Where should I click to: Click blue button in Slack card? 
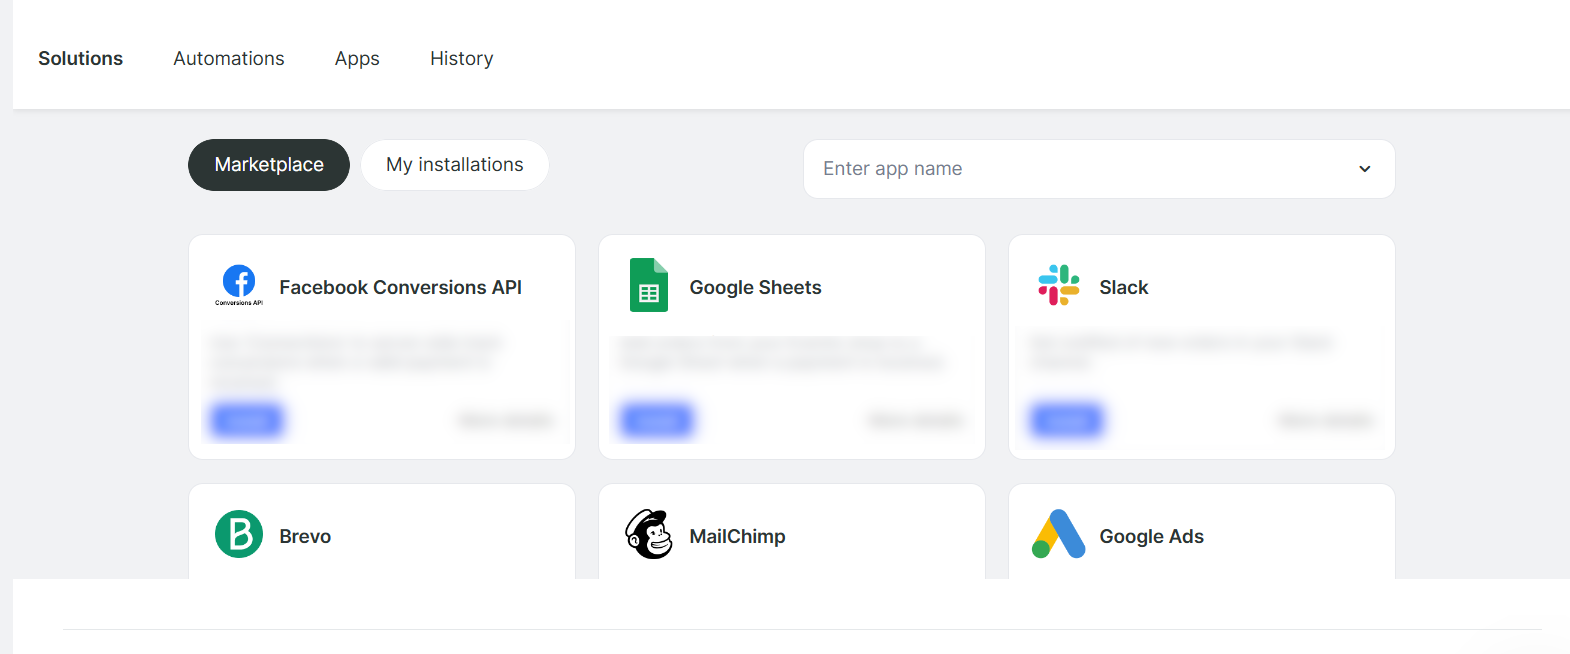tap(1067, 420)
